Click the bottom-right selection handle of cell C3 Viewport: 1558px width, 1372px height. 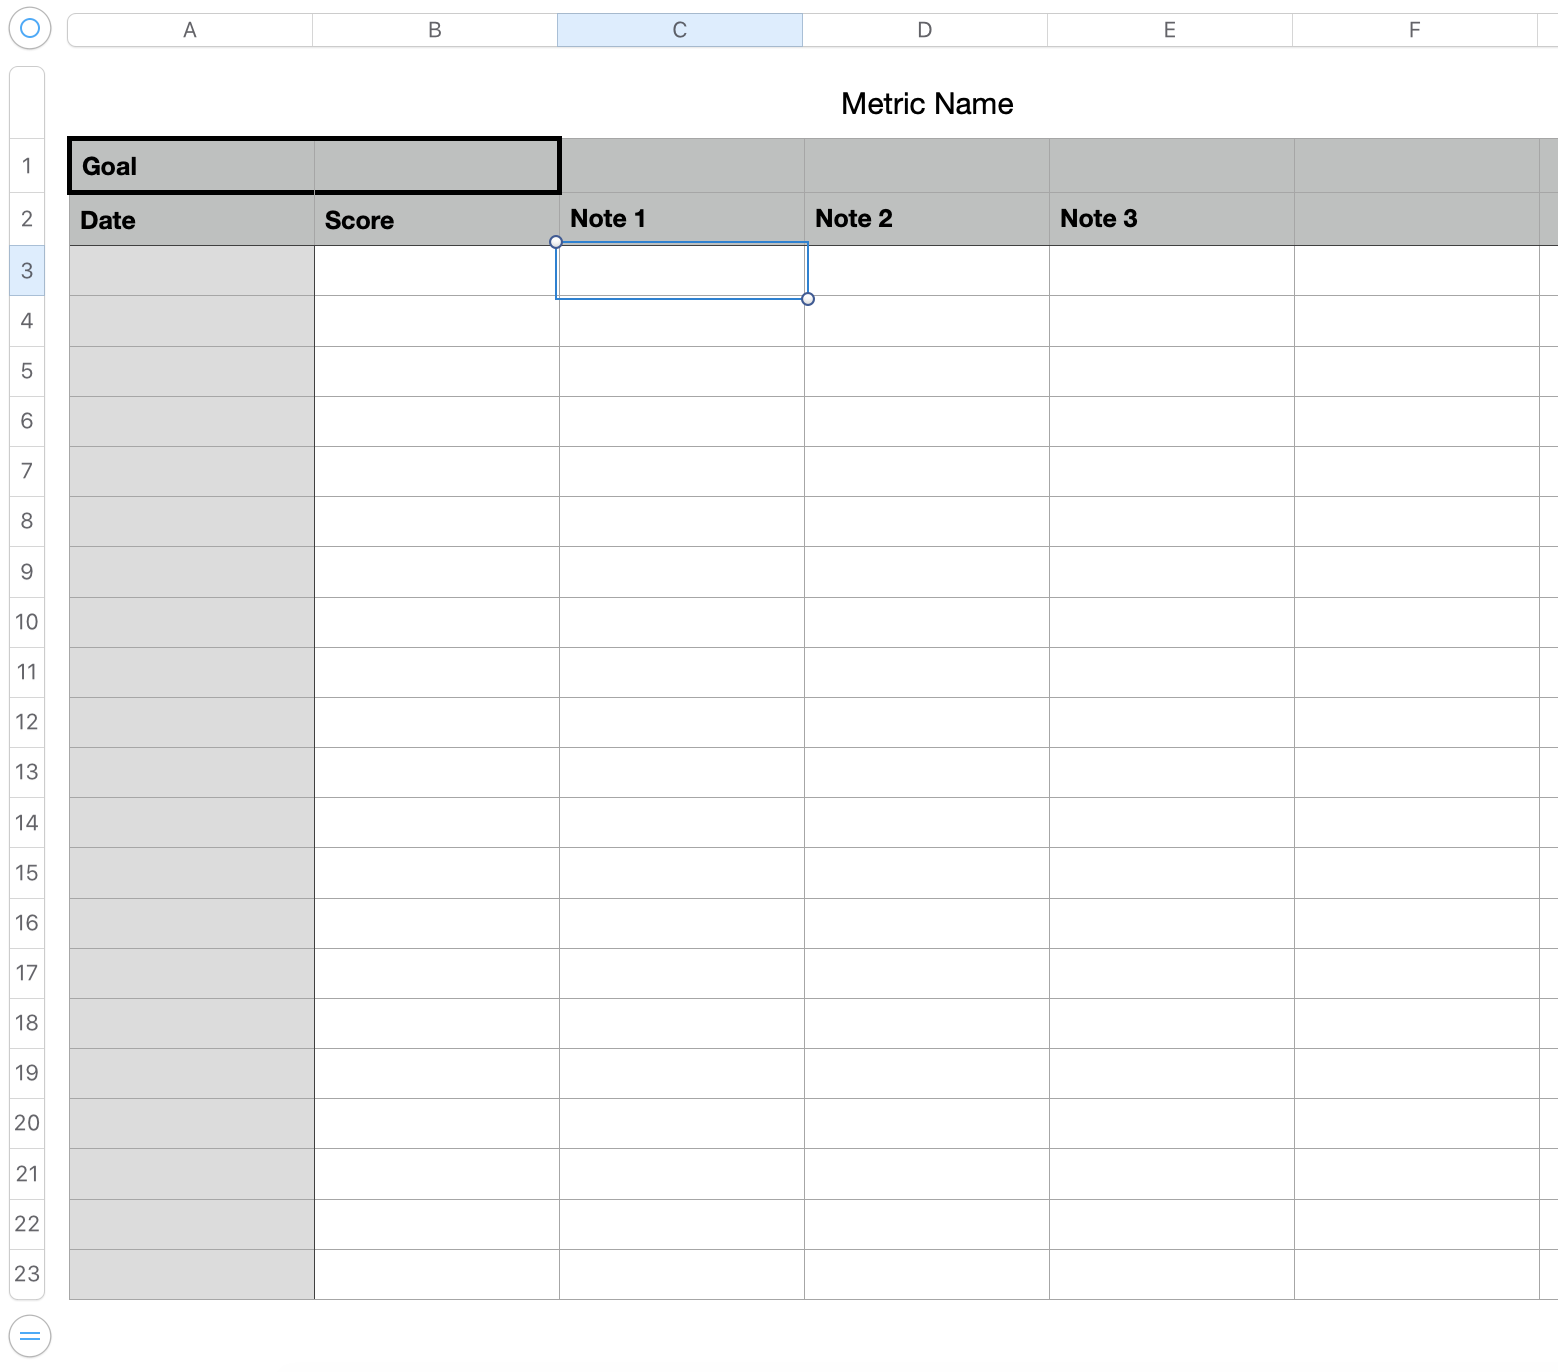coord(808,299)
